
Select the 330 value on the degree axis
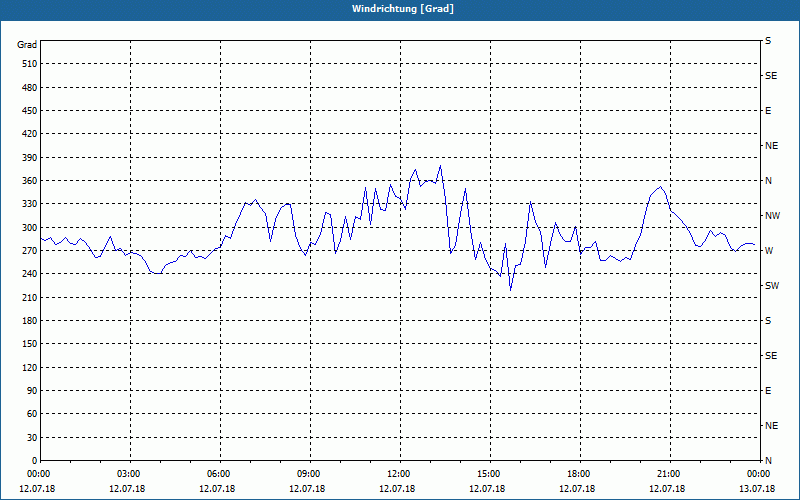pos(30,204)
